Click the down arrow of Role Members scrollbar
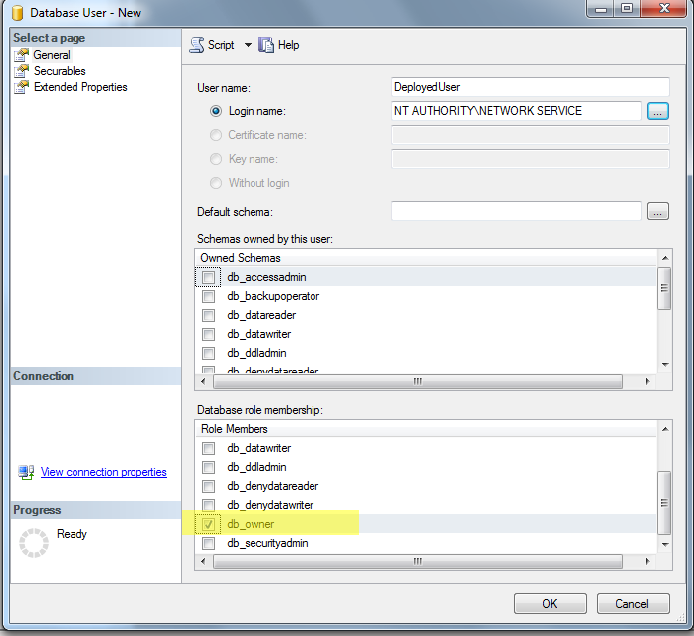The height and width of the screenshot is (636, 694). [665, 544]
